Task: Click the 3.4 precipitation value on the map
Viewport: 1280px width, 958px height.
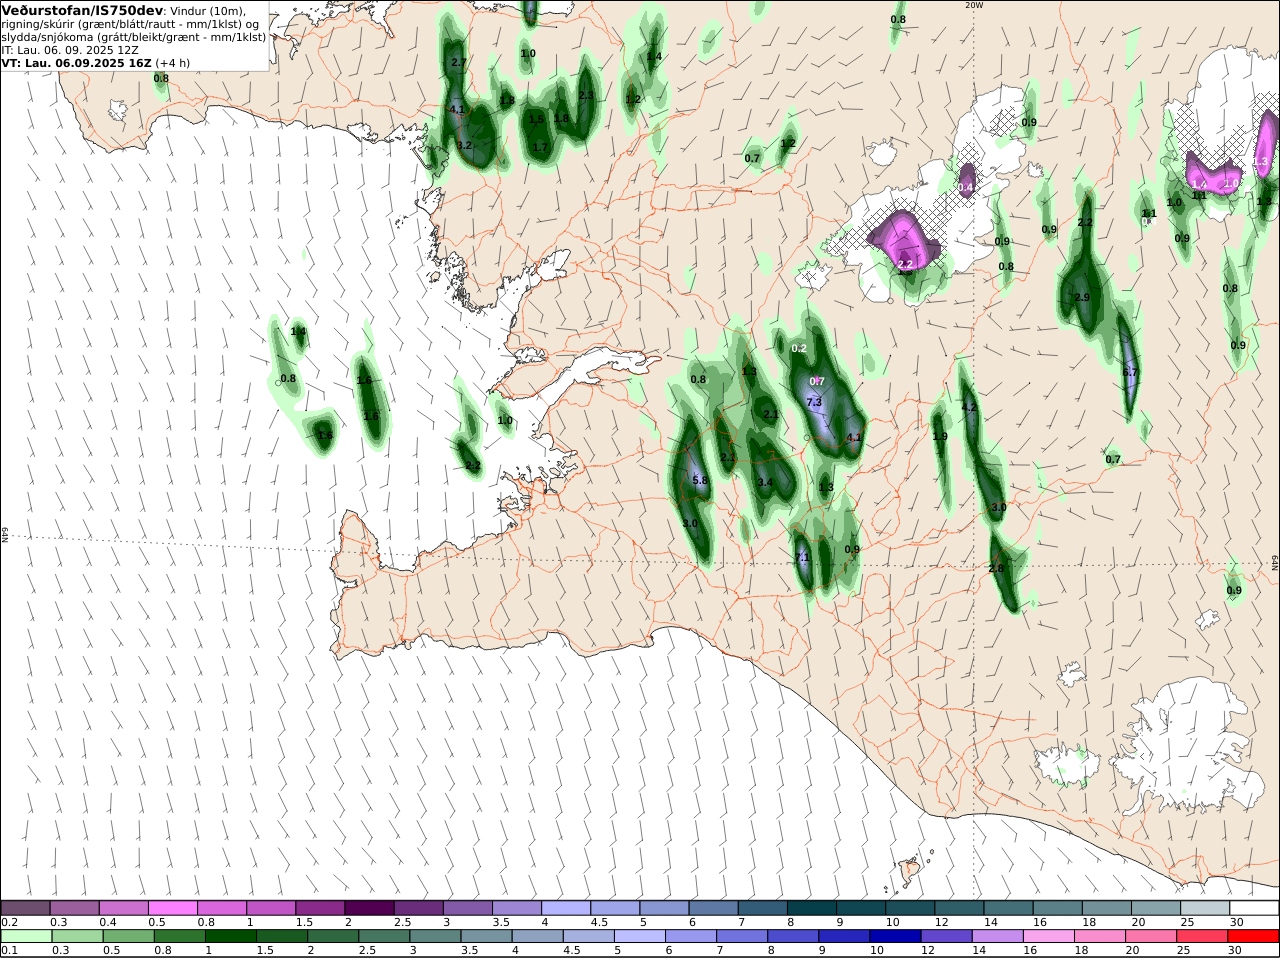Action: coord(765,482)
